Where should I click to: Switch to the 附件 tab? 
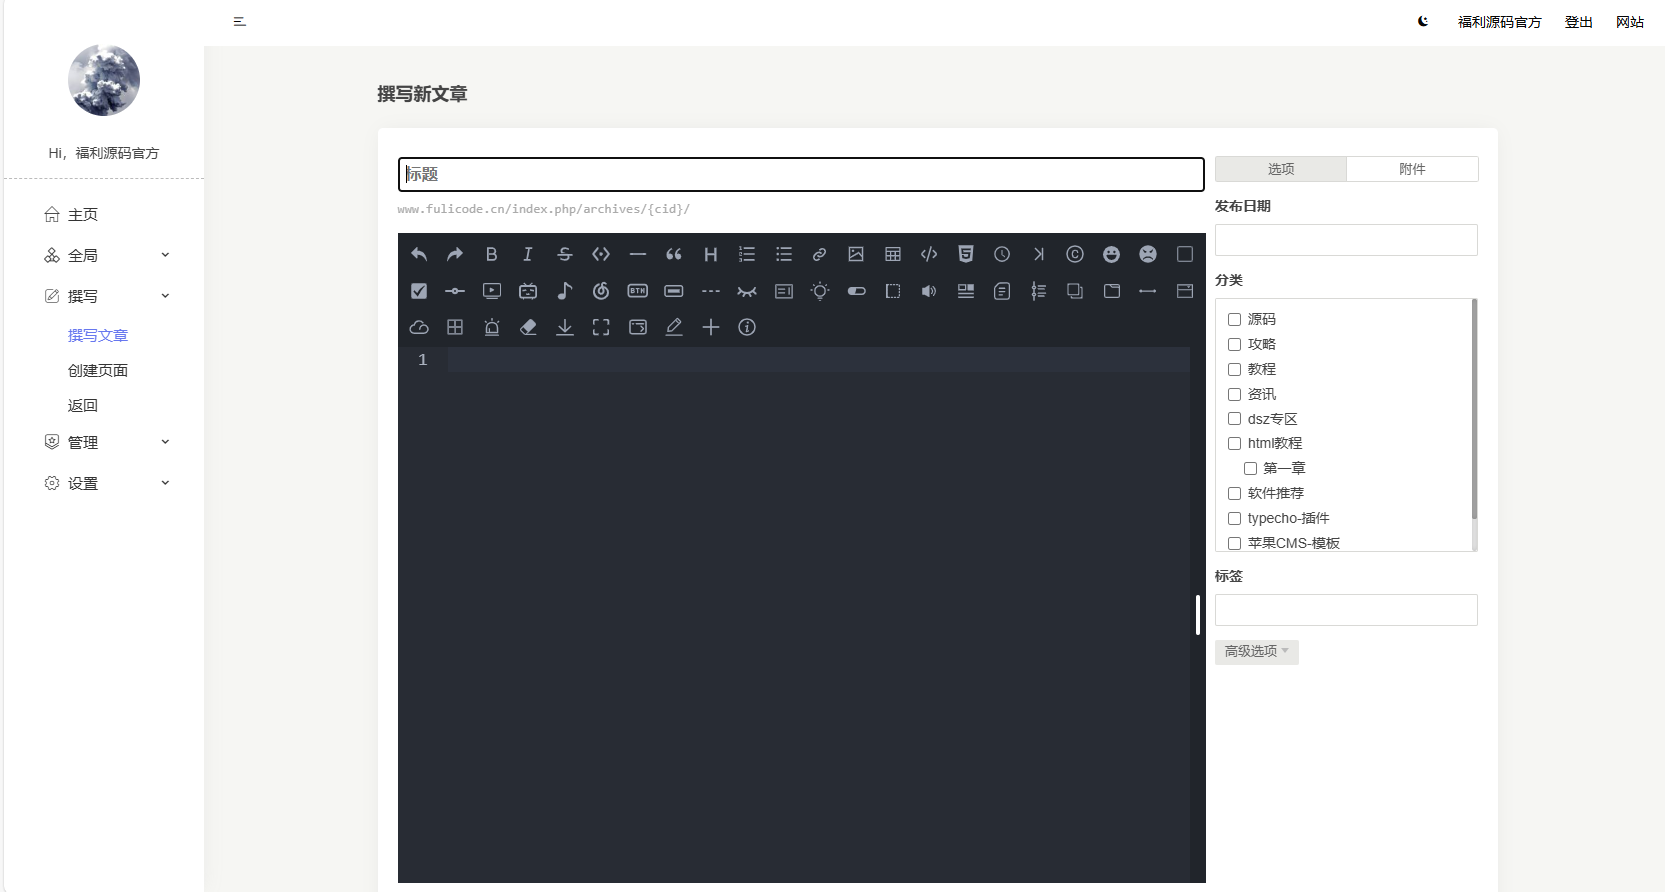pyautogui.click(x=1411, y=169)
